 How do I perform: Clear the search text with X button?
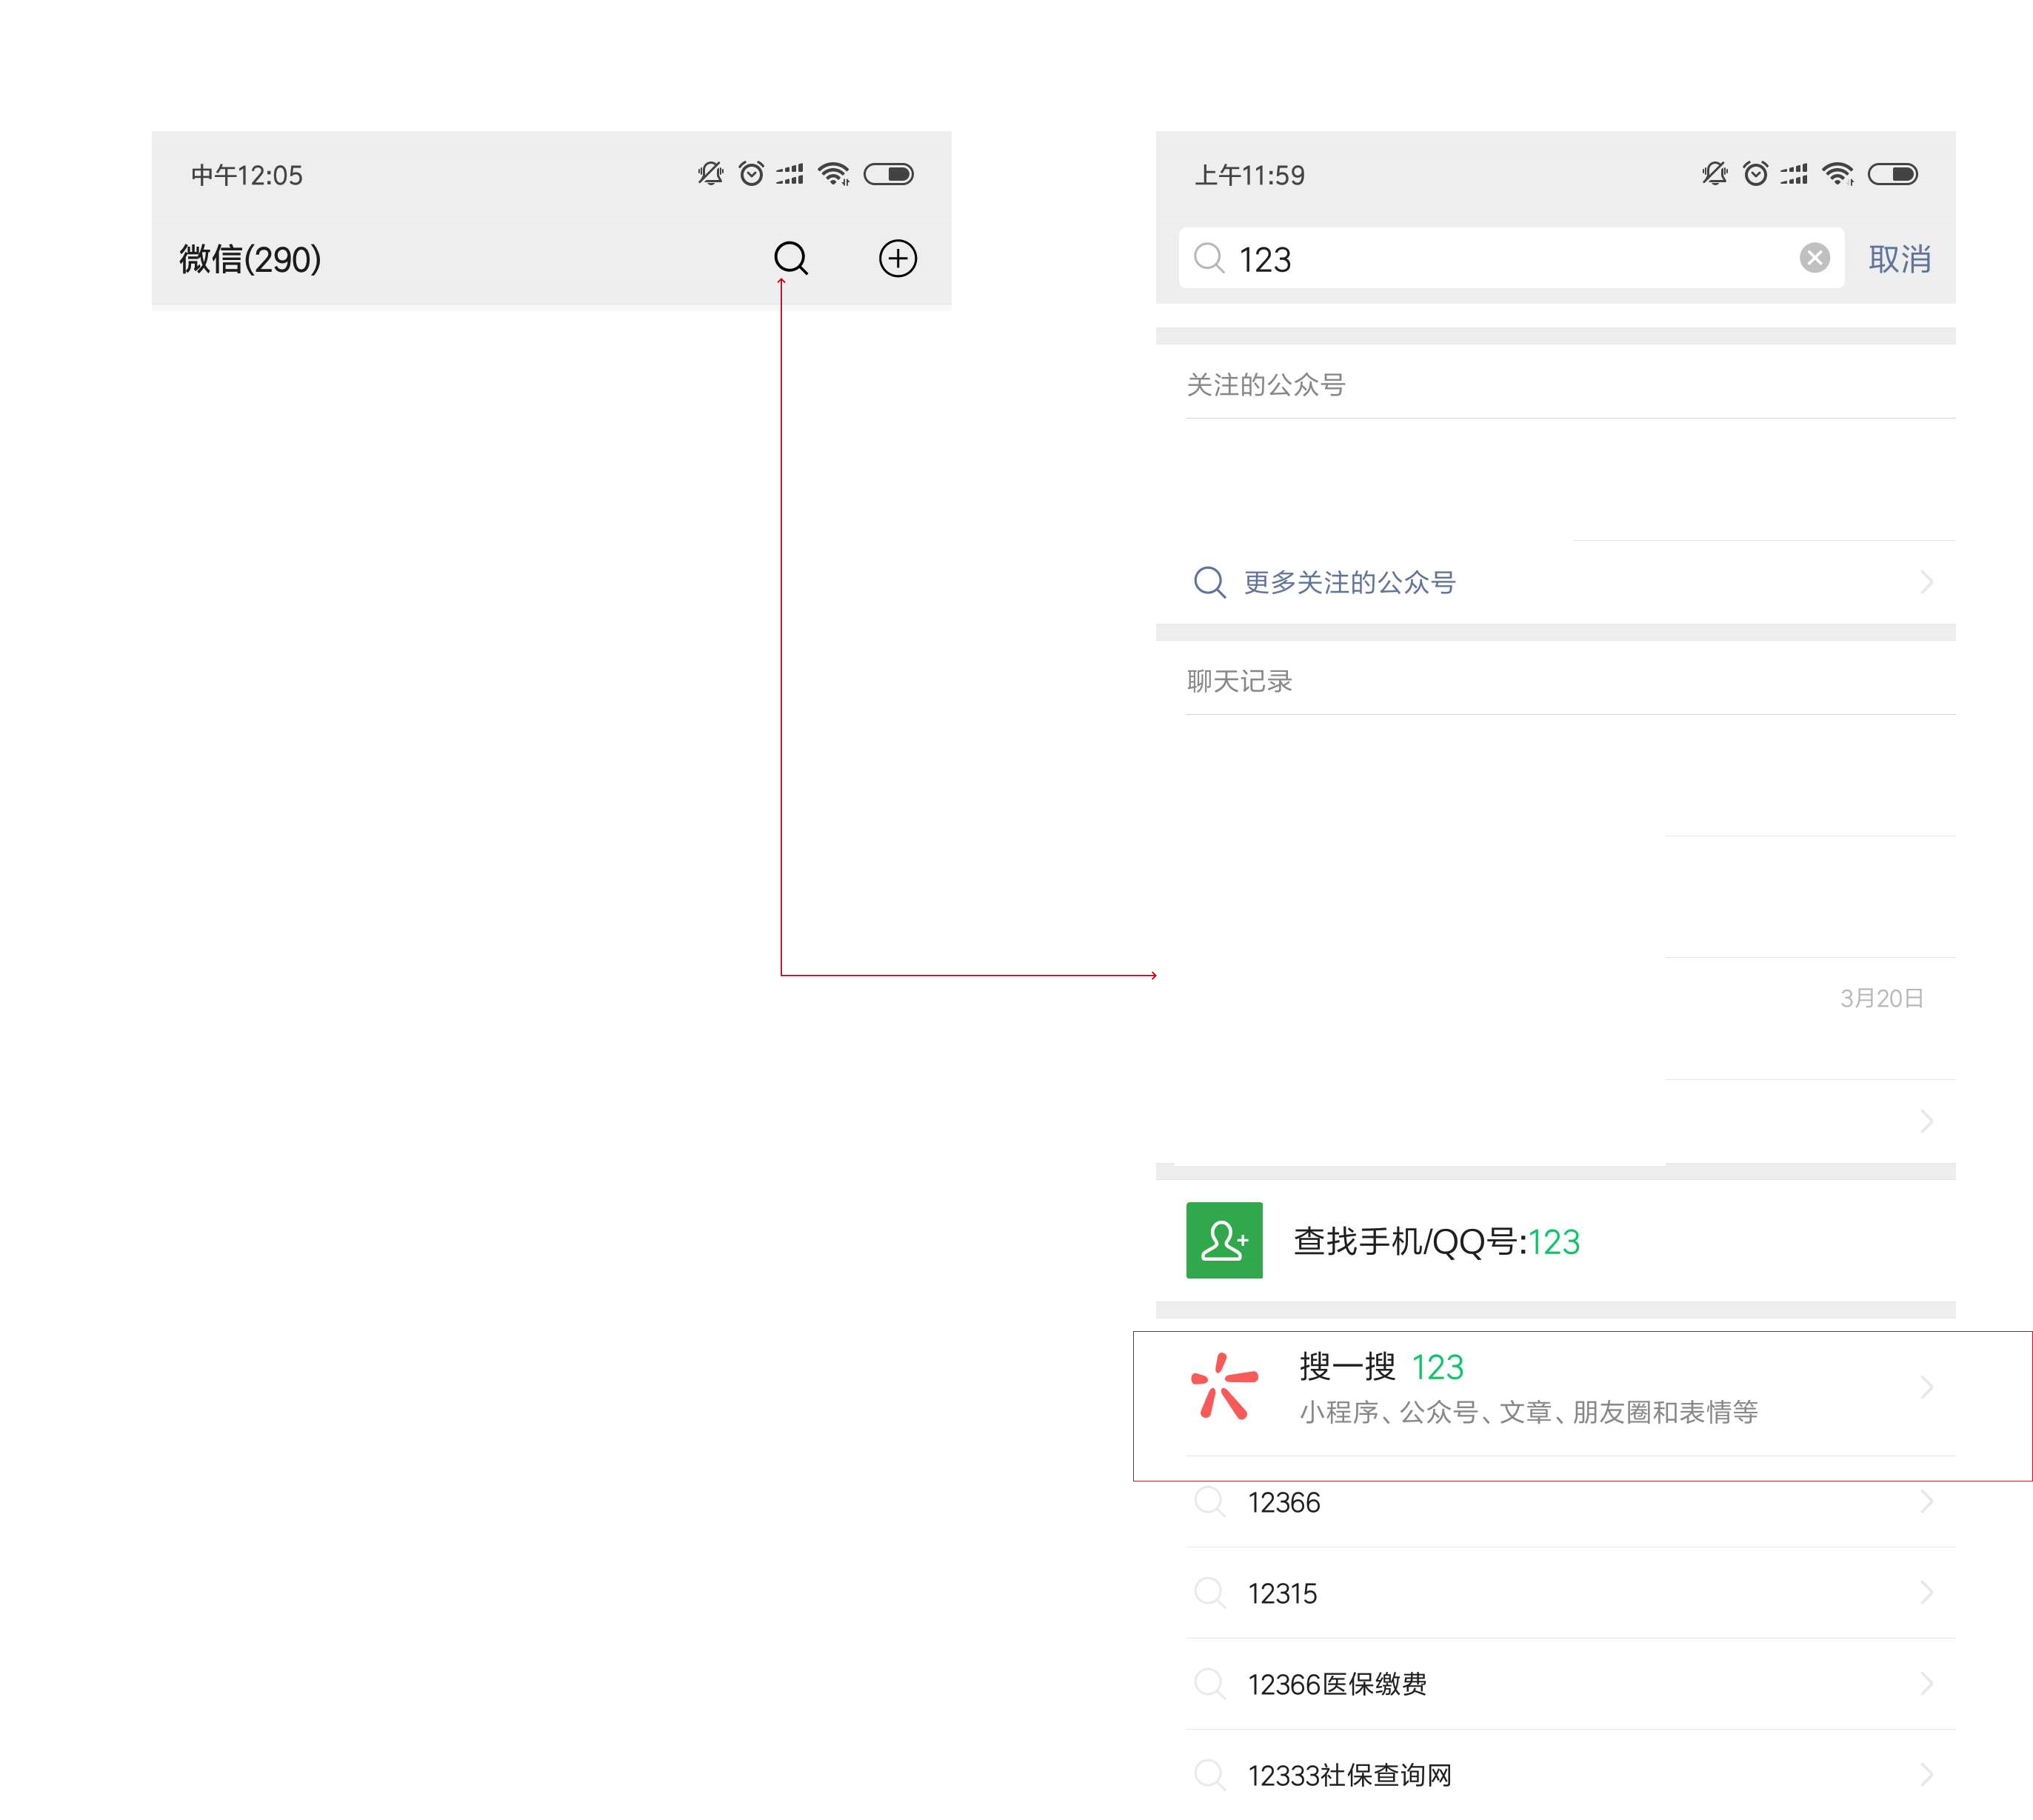[x=1814, y=258]
